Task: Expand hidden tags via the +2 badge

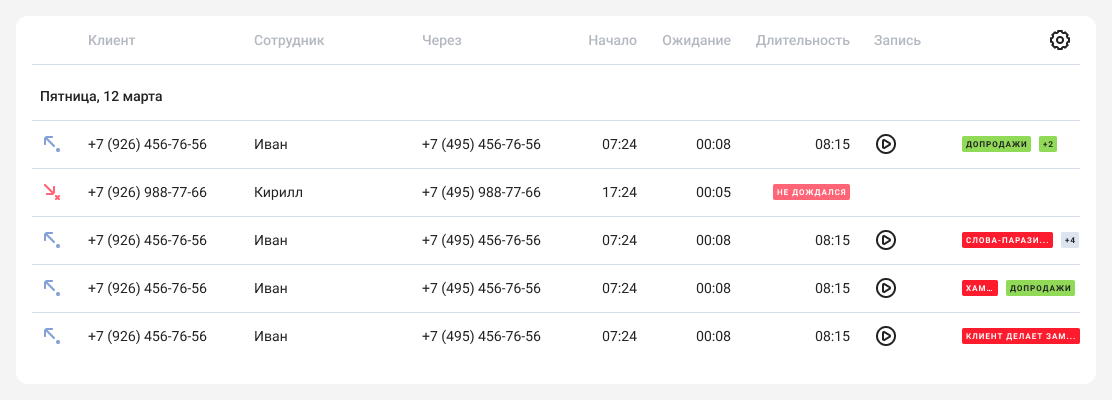Action: [x=1048, y=144]
